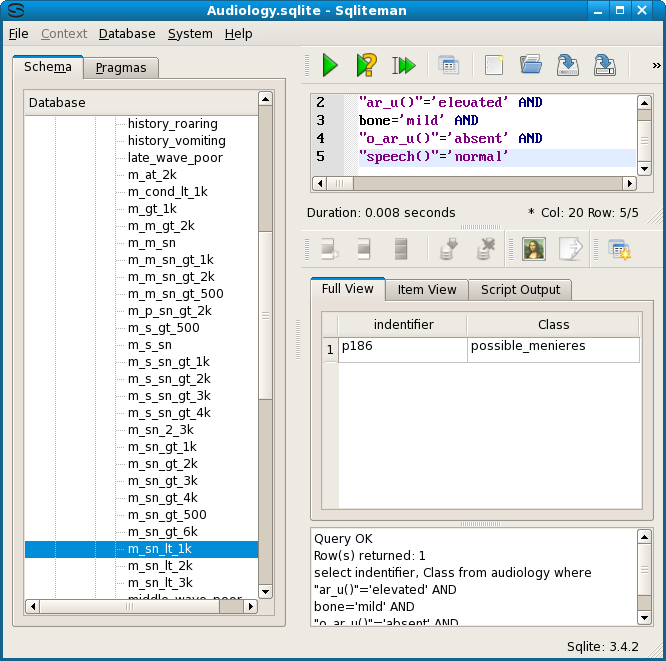Click the possible_menieres result cell

tap(553, 346)
